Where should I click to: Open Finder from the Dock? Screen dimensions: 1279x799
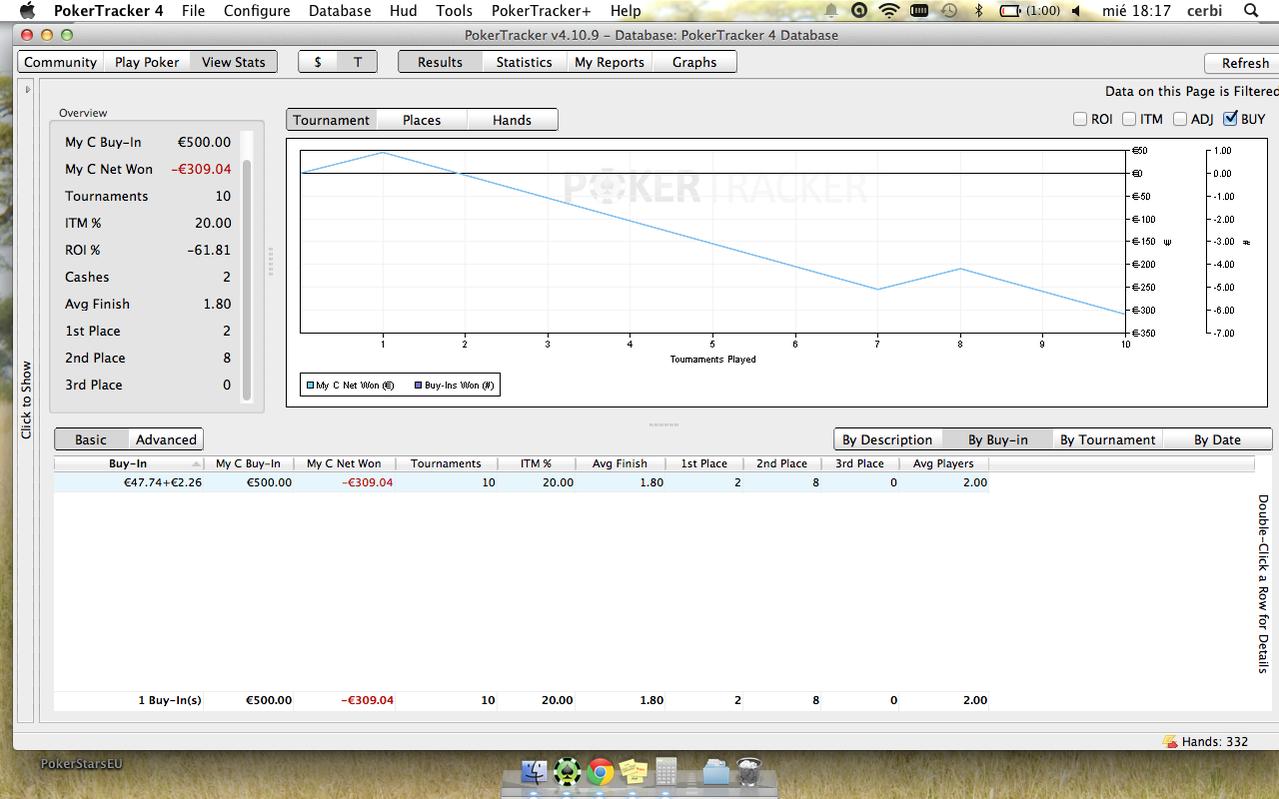[x=536, y=772]
